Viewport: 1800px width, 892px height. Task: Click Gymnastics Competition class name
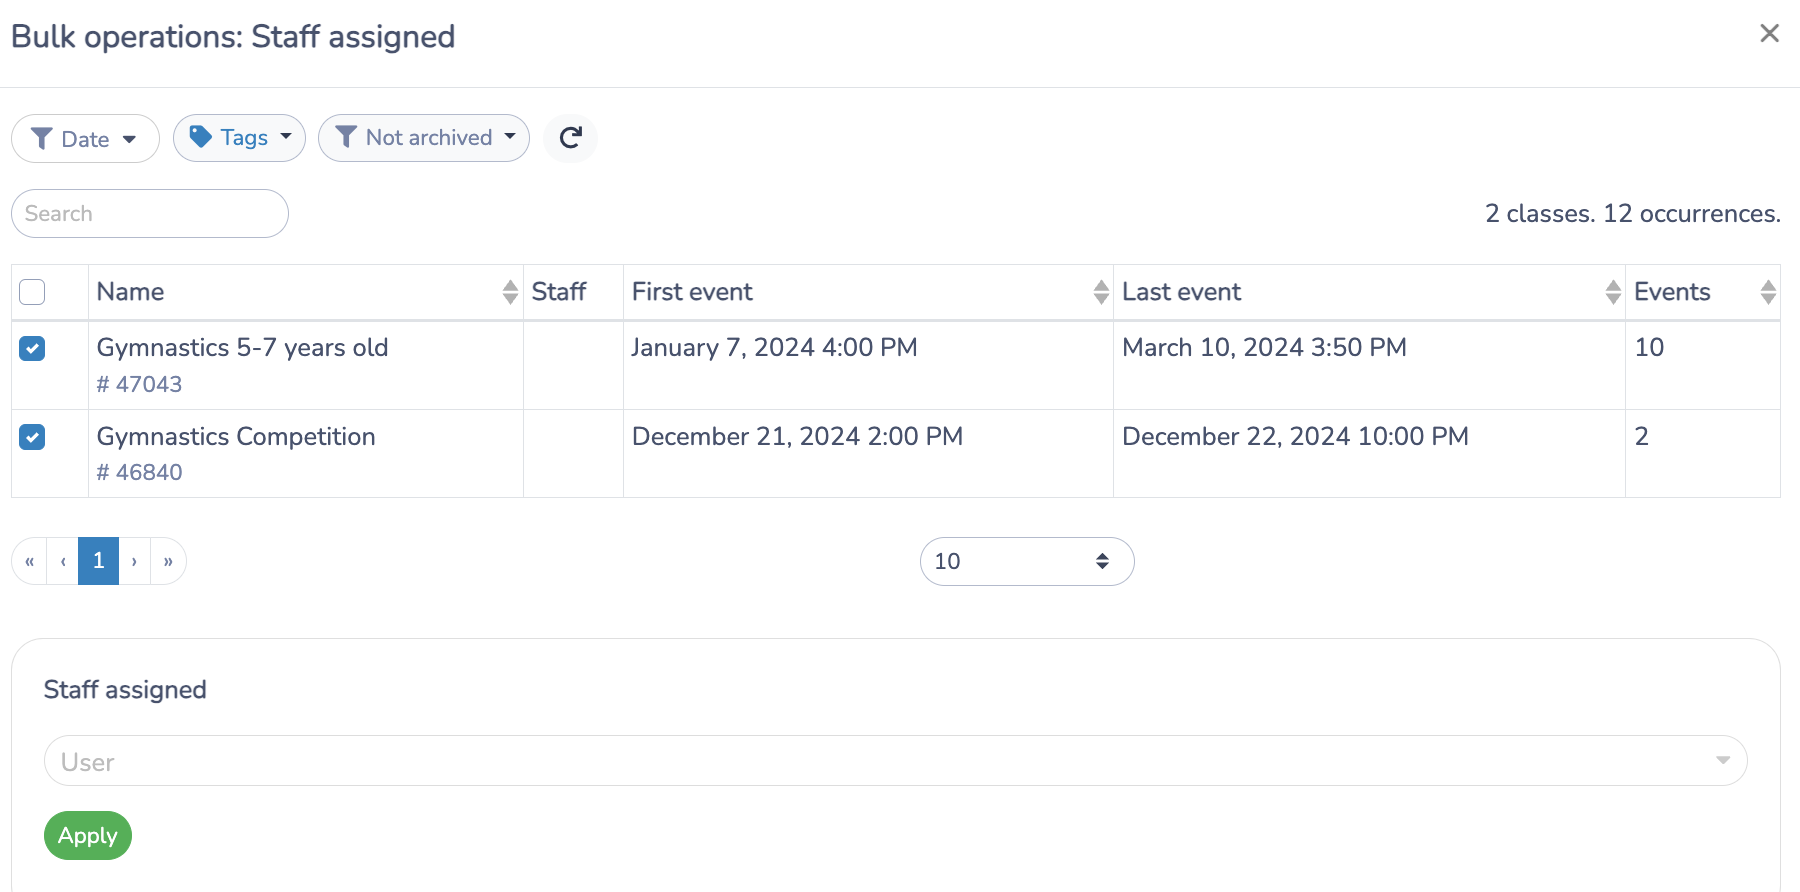(236, 437)
